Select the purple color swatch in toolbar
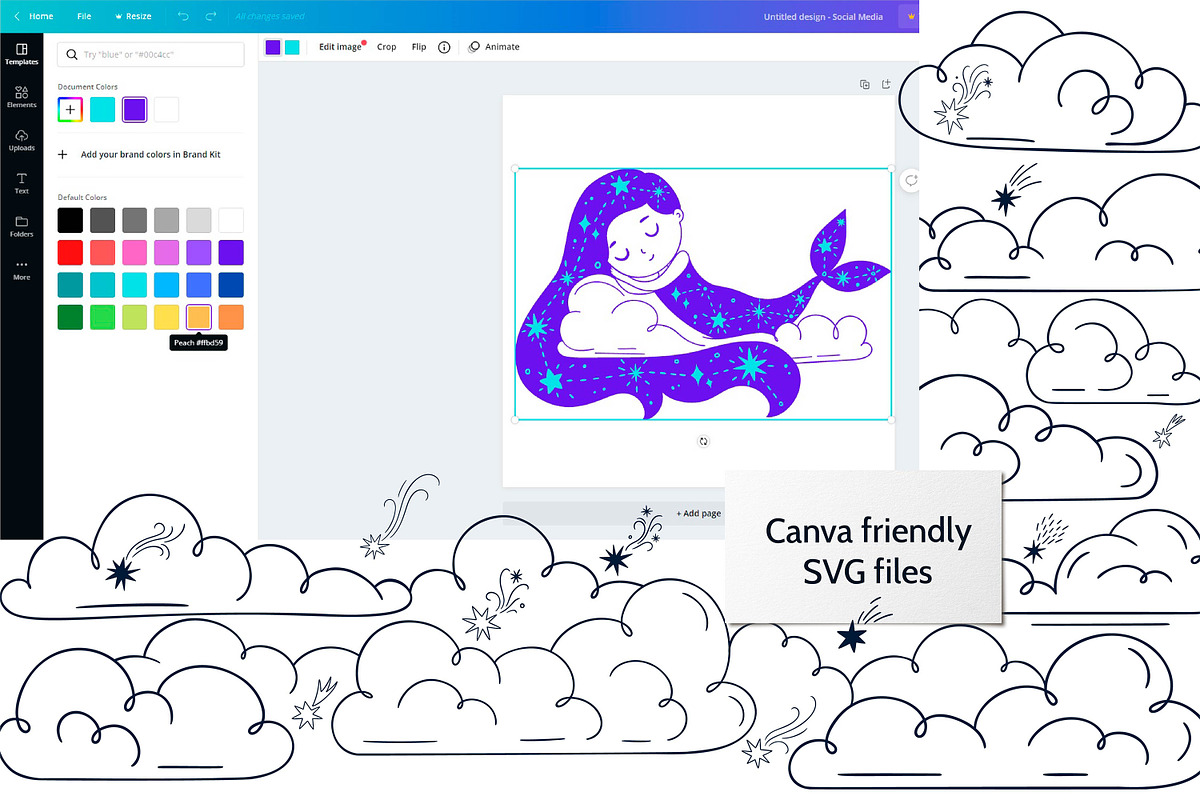This screenshot has height=800, width=1200. (x=273, y=47)
